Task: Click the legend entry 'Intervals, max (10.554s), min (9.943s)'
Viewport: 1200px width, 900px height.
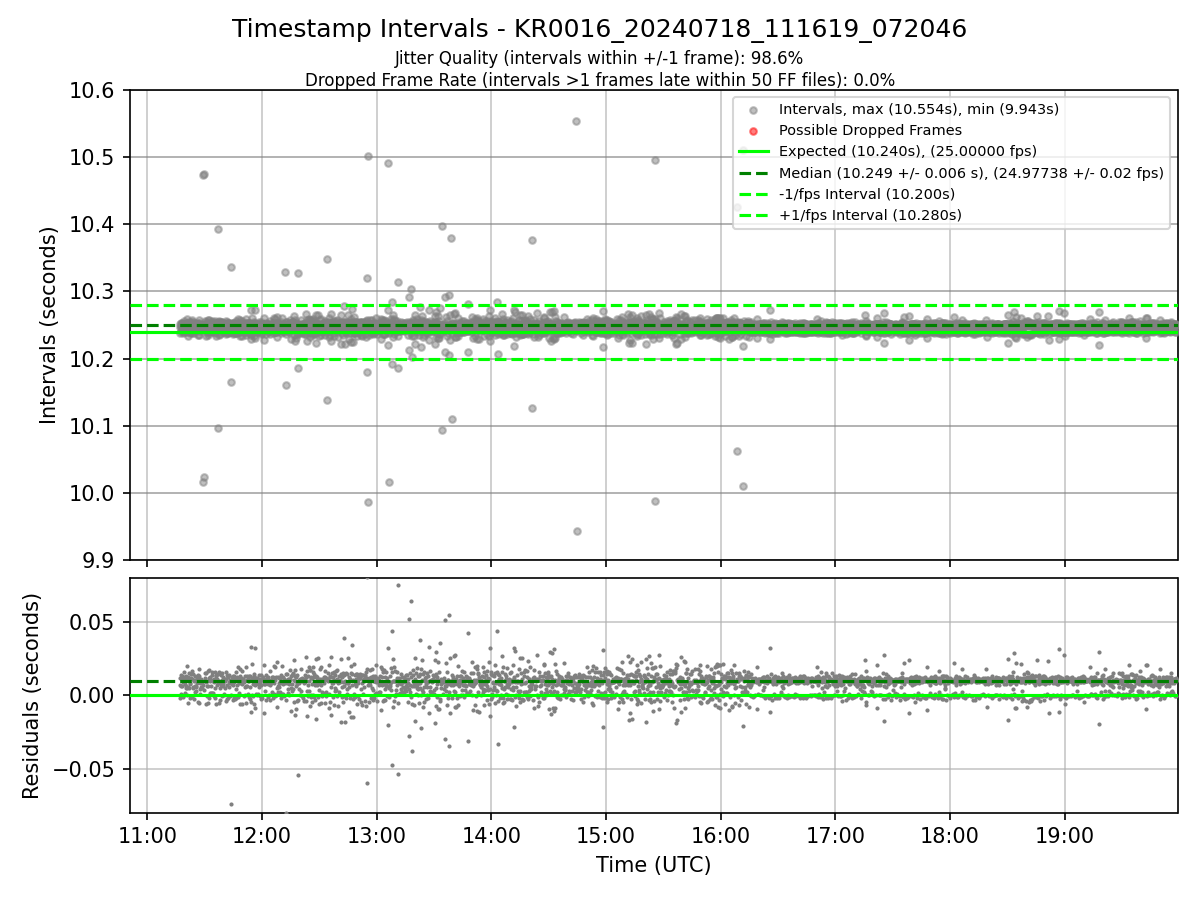Action: tap(919, 109)
